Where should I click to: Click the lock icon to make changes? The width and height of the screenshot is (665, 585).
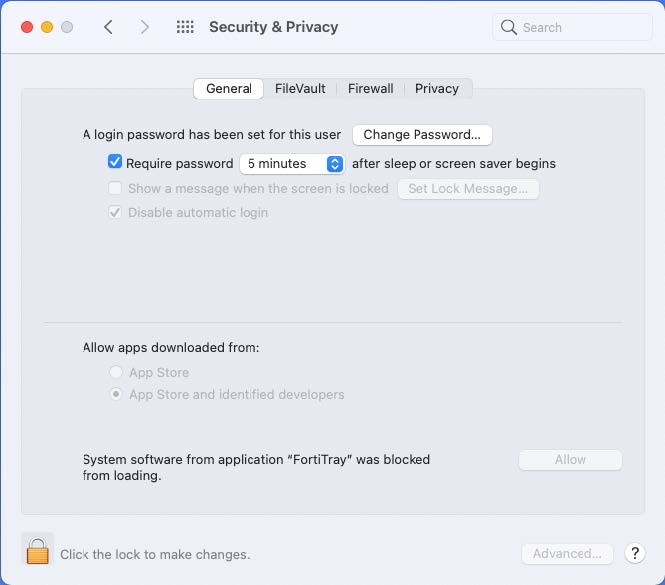pos(37,550)
